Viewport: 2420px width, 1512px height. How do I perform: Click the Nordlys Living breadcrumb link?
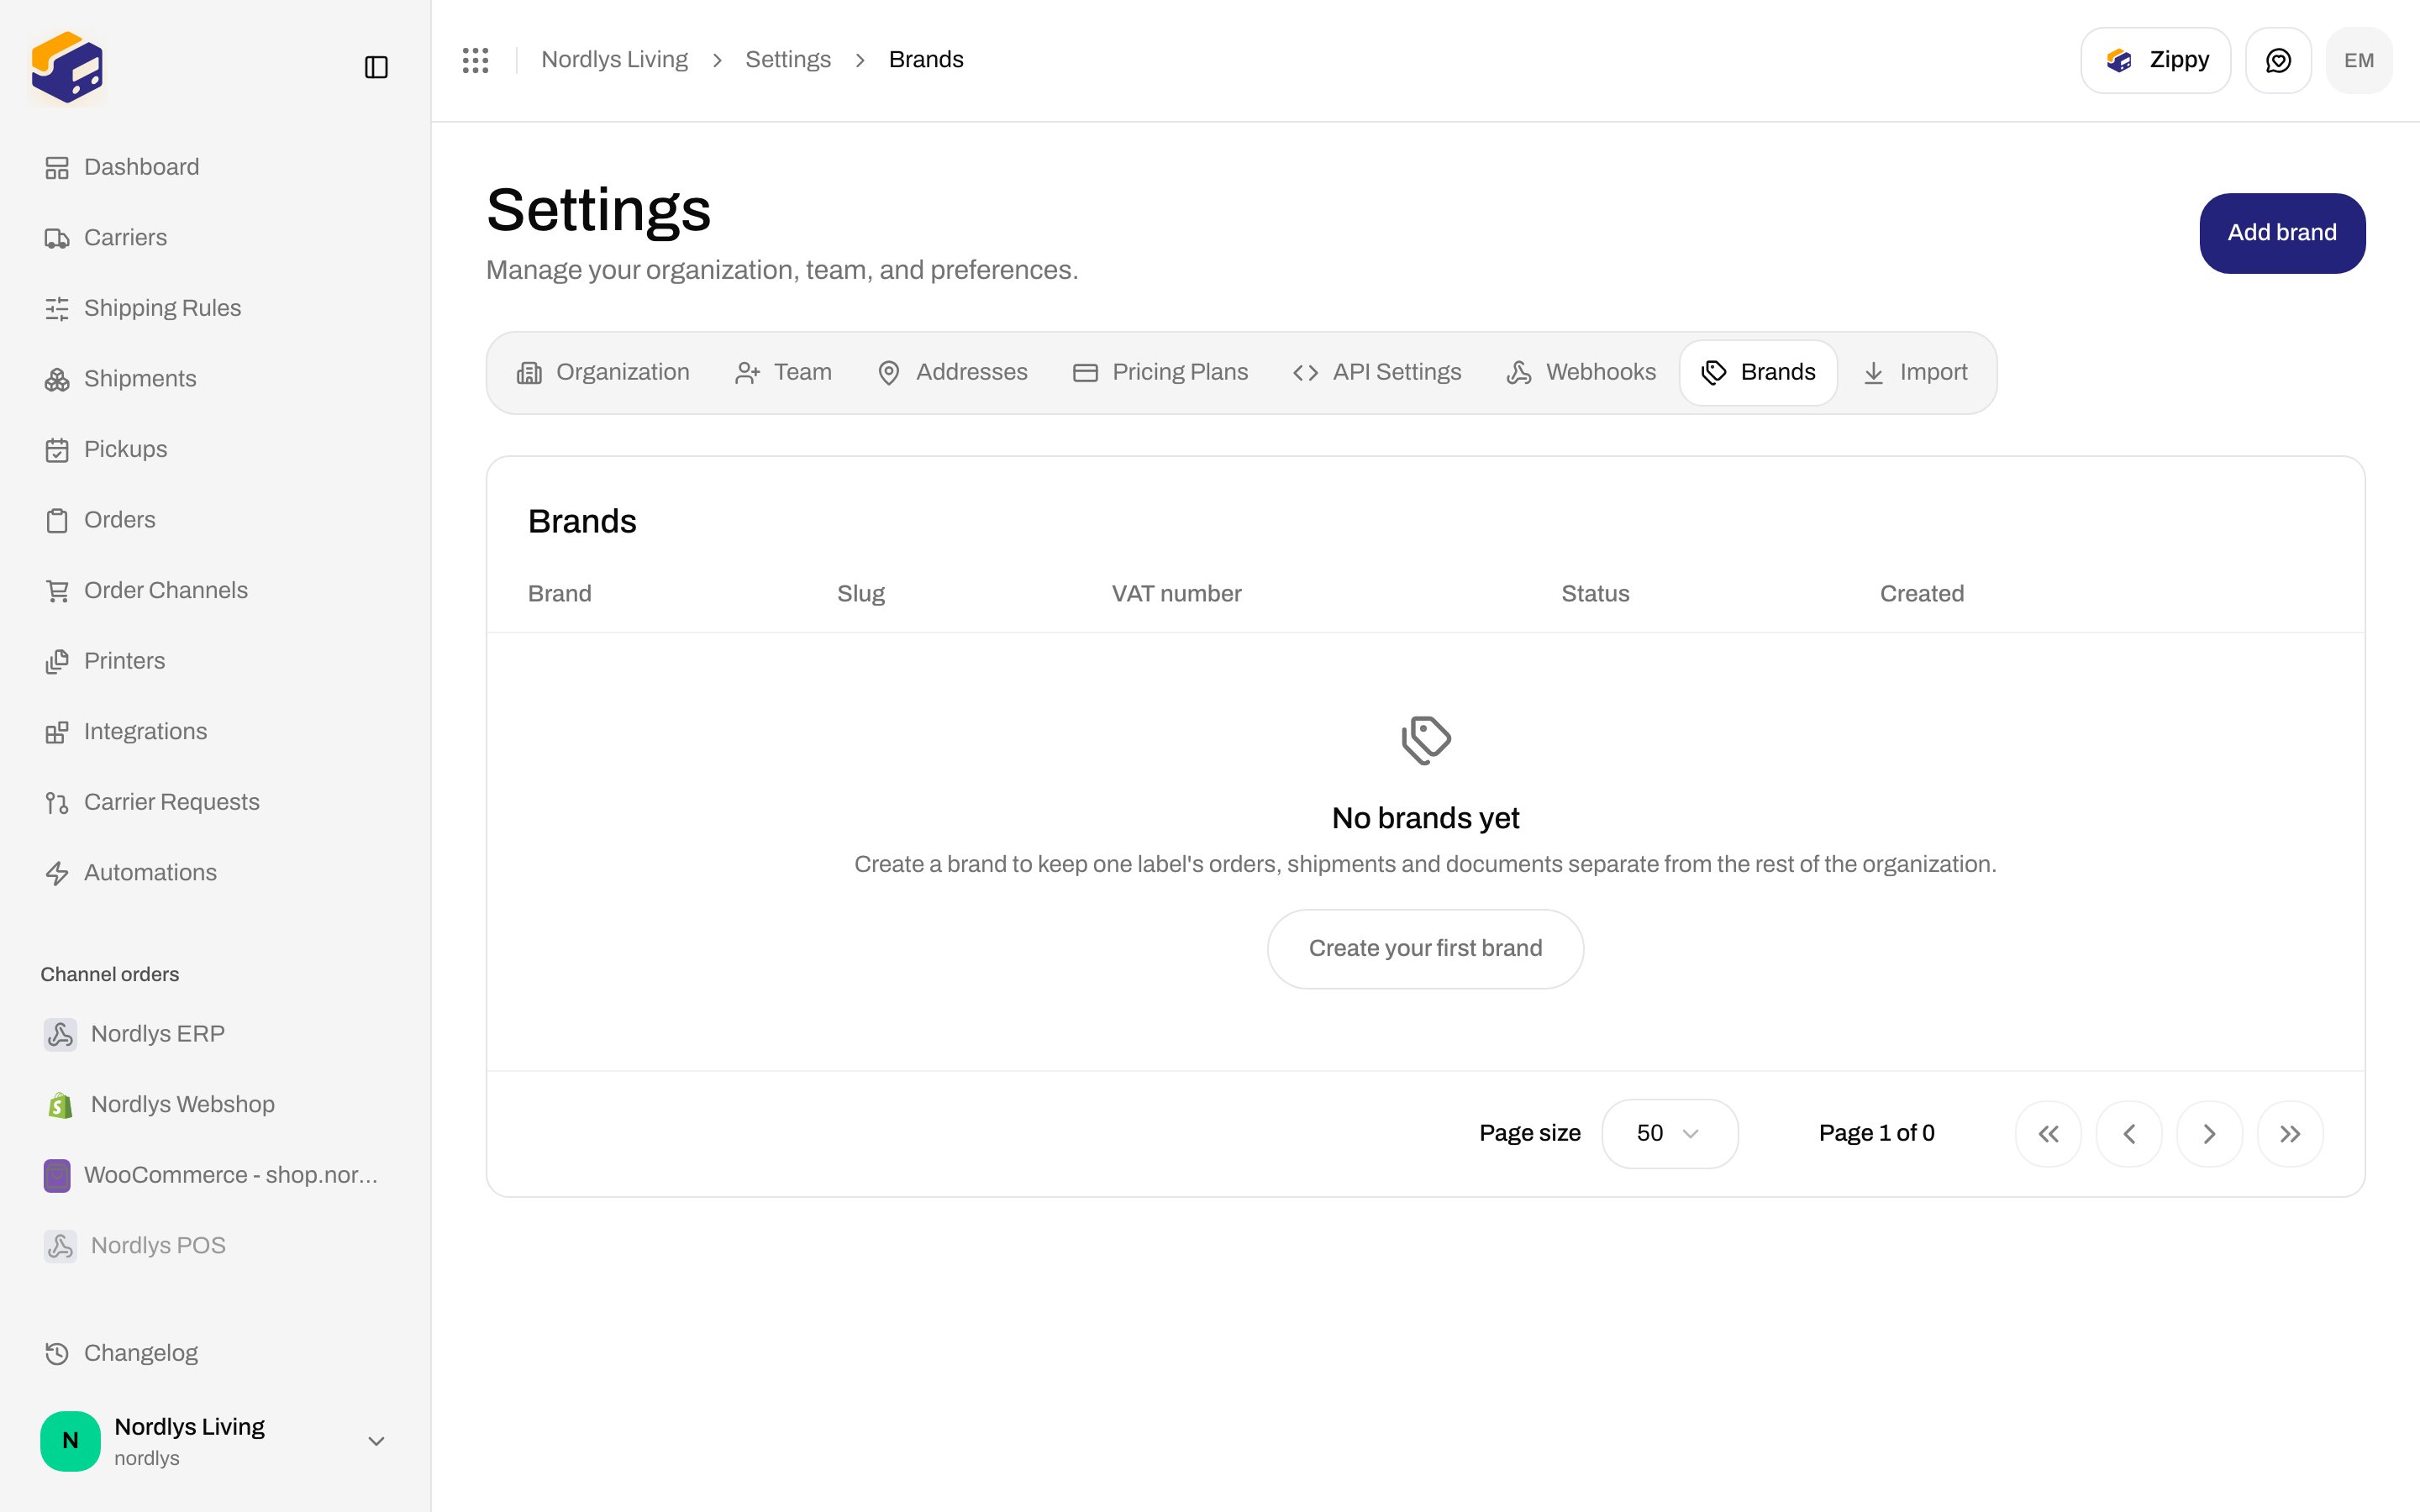pos(614,60)
